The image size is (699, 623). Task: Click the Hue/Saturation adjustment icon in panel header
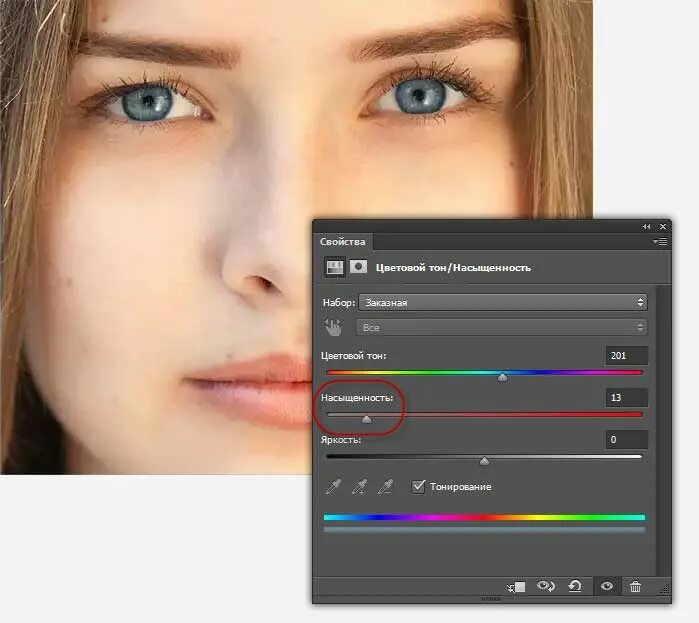pyautogui.click(x=335, y=267)
